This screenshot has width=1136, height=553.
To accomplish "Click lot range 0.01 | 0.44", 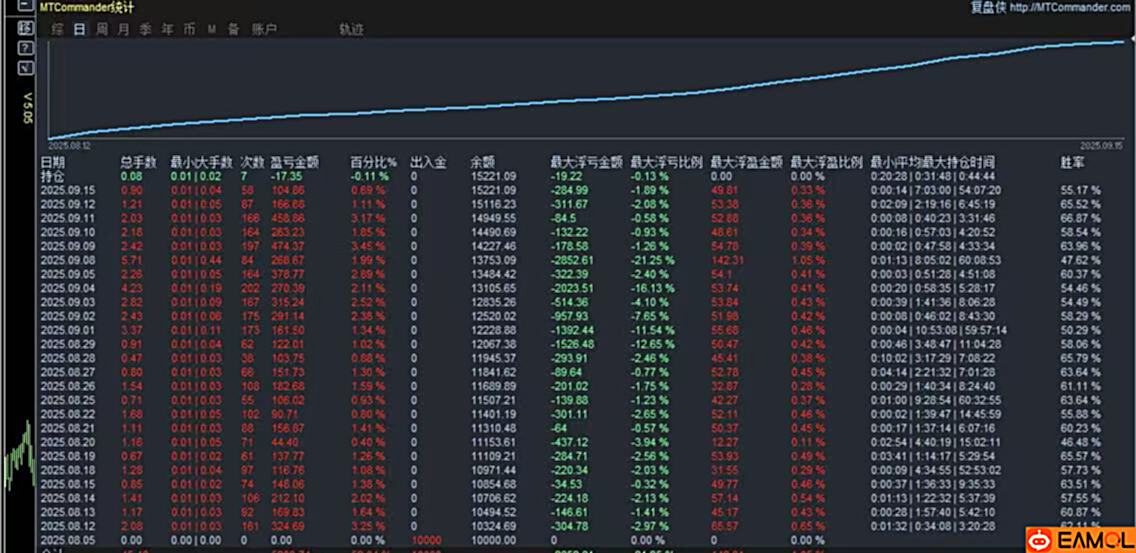I will [x=197, y=260].
